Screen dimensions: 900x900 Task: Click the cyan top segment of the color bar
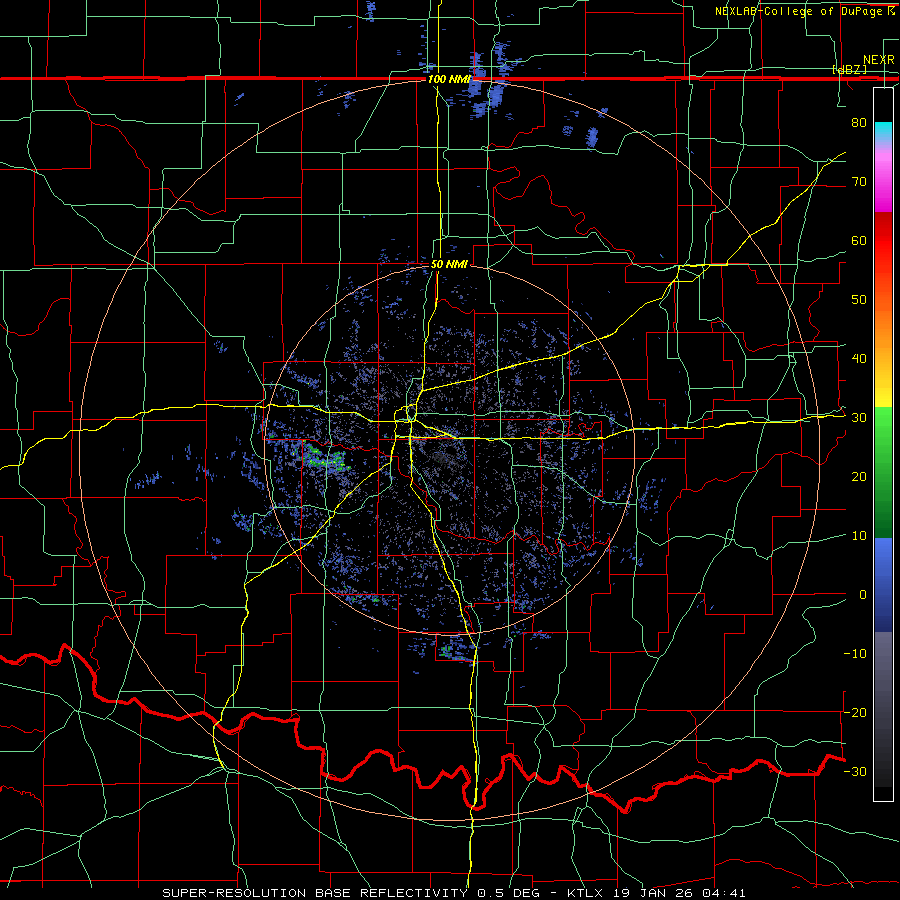(x=883, y=131)
